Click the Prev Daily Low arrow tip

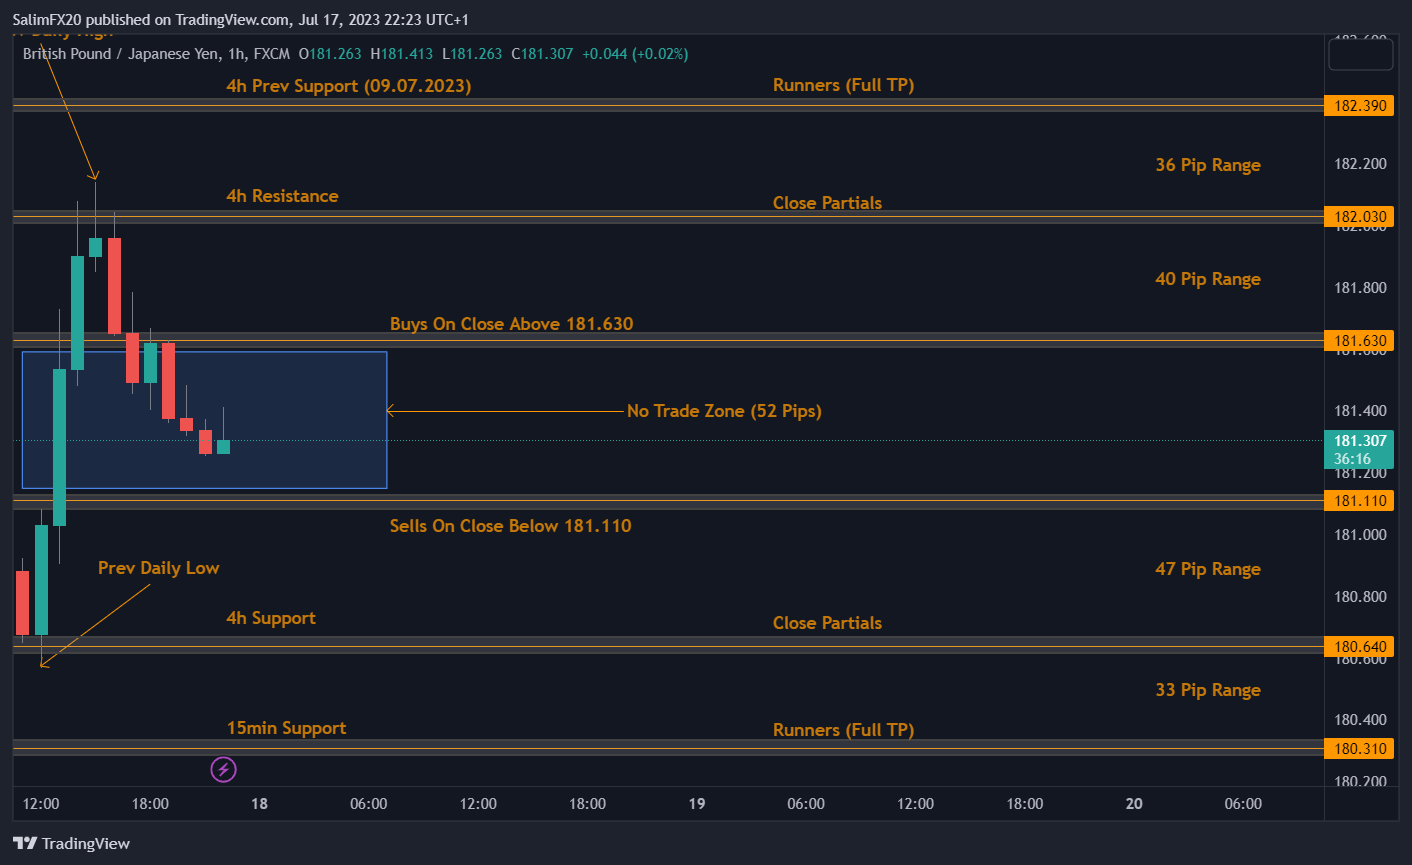(x=42, y=664)
